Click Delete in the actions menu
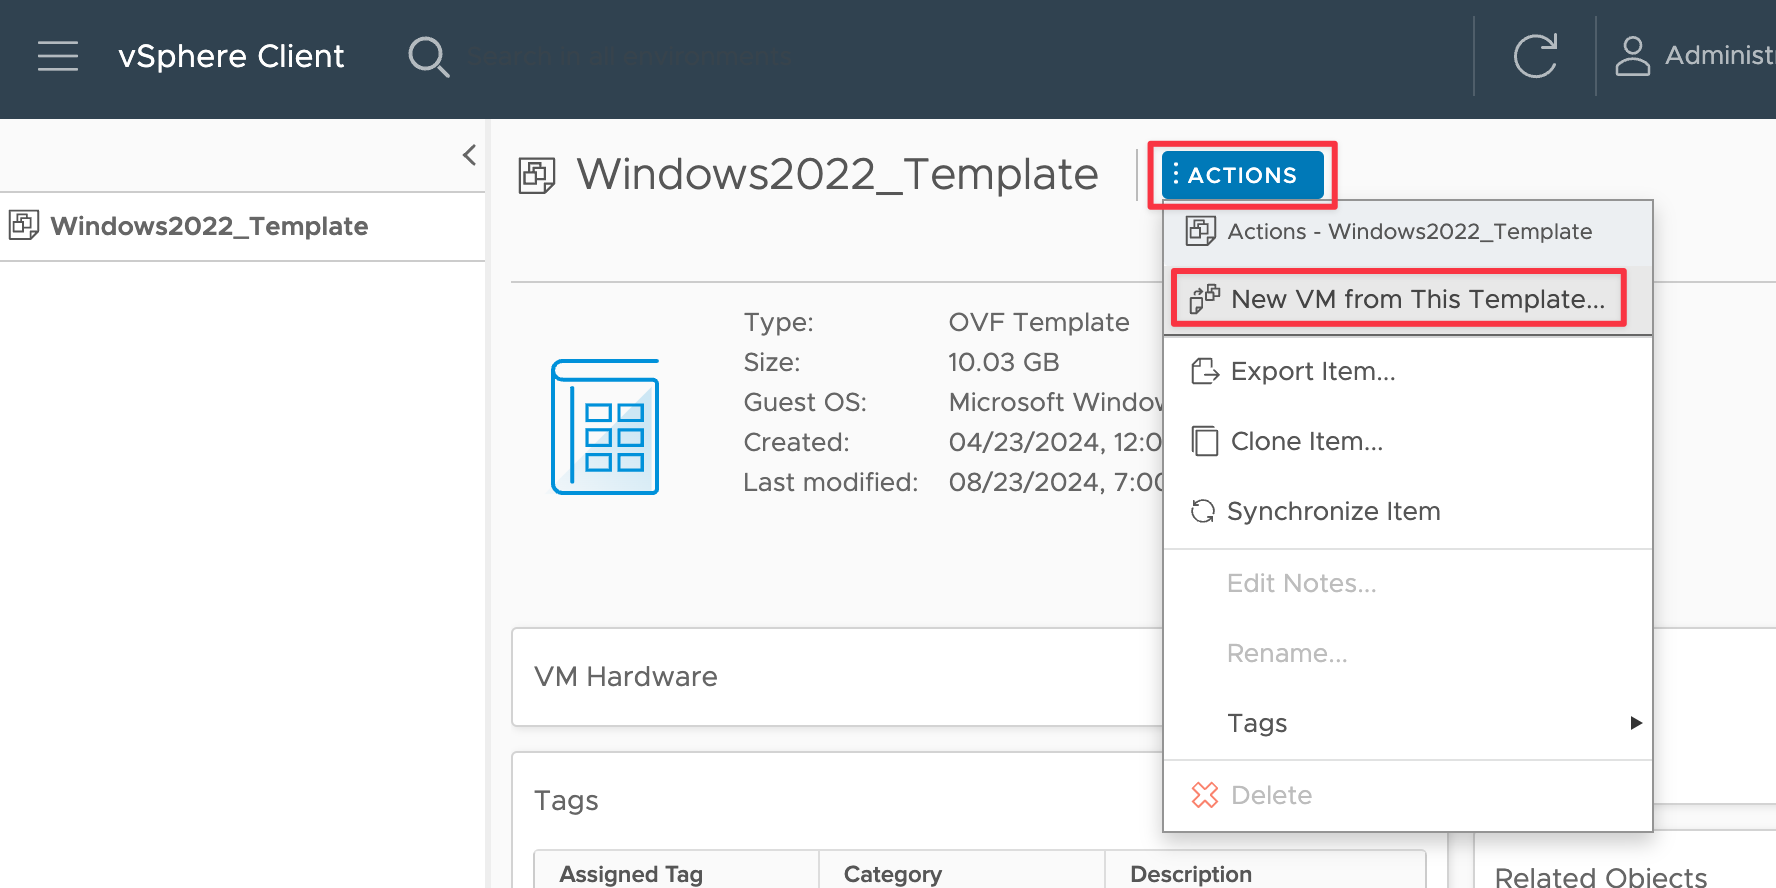This screenshot has width=1776, height=888. point(1407,795)
